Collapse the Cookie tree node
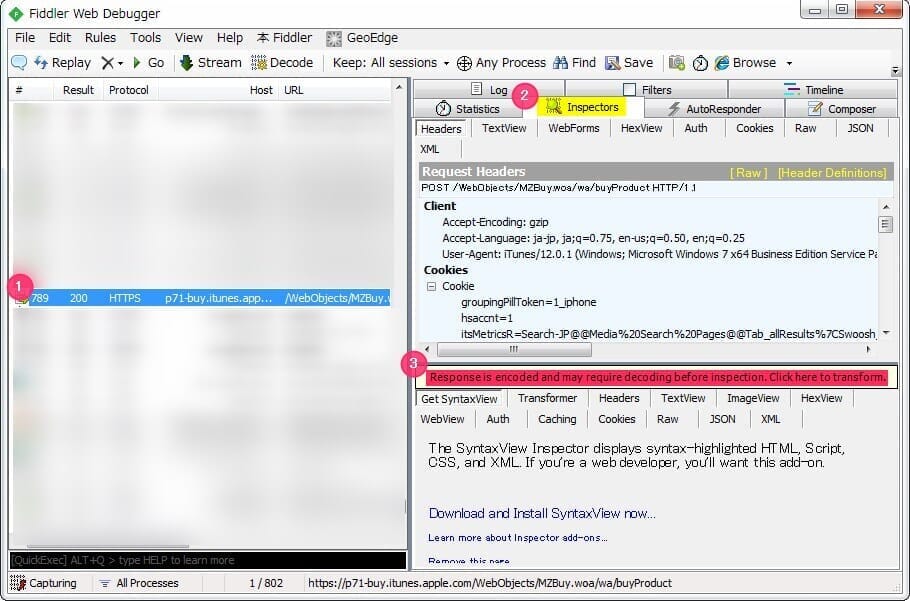This screenshot has height=601, width=910. [x=432, y=287]
